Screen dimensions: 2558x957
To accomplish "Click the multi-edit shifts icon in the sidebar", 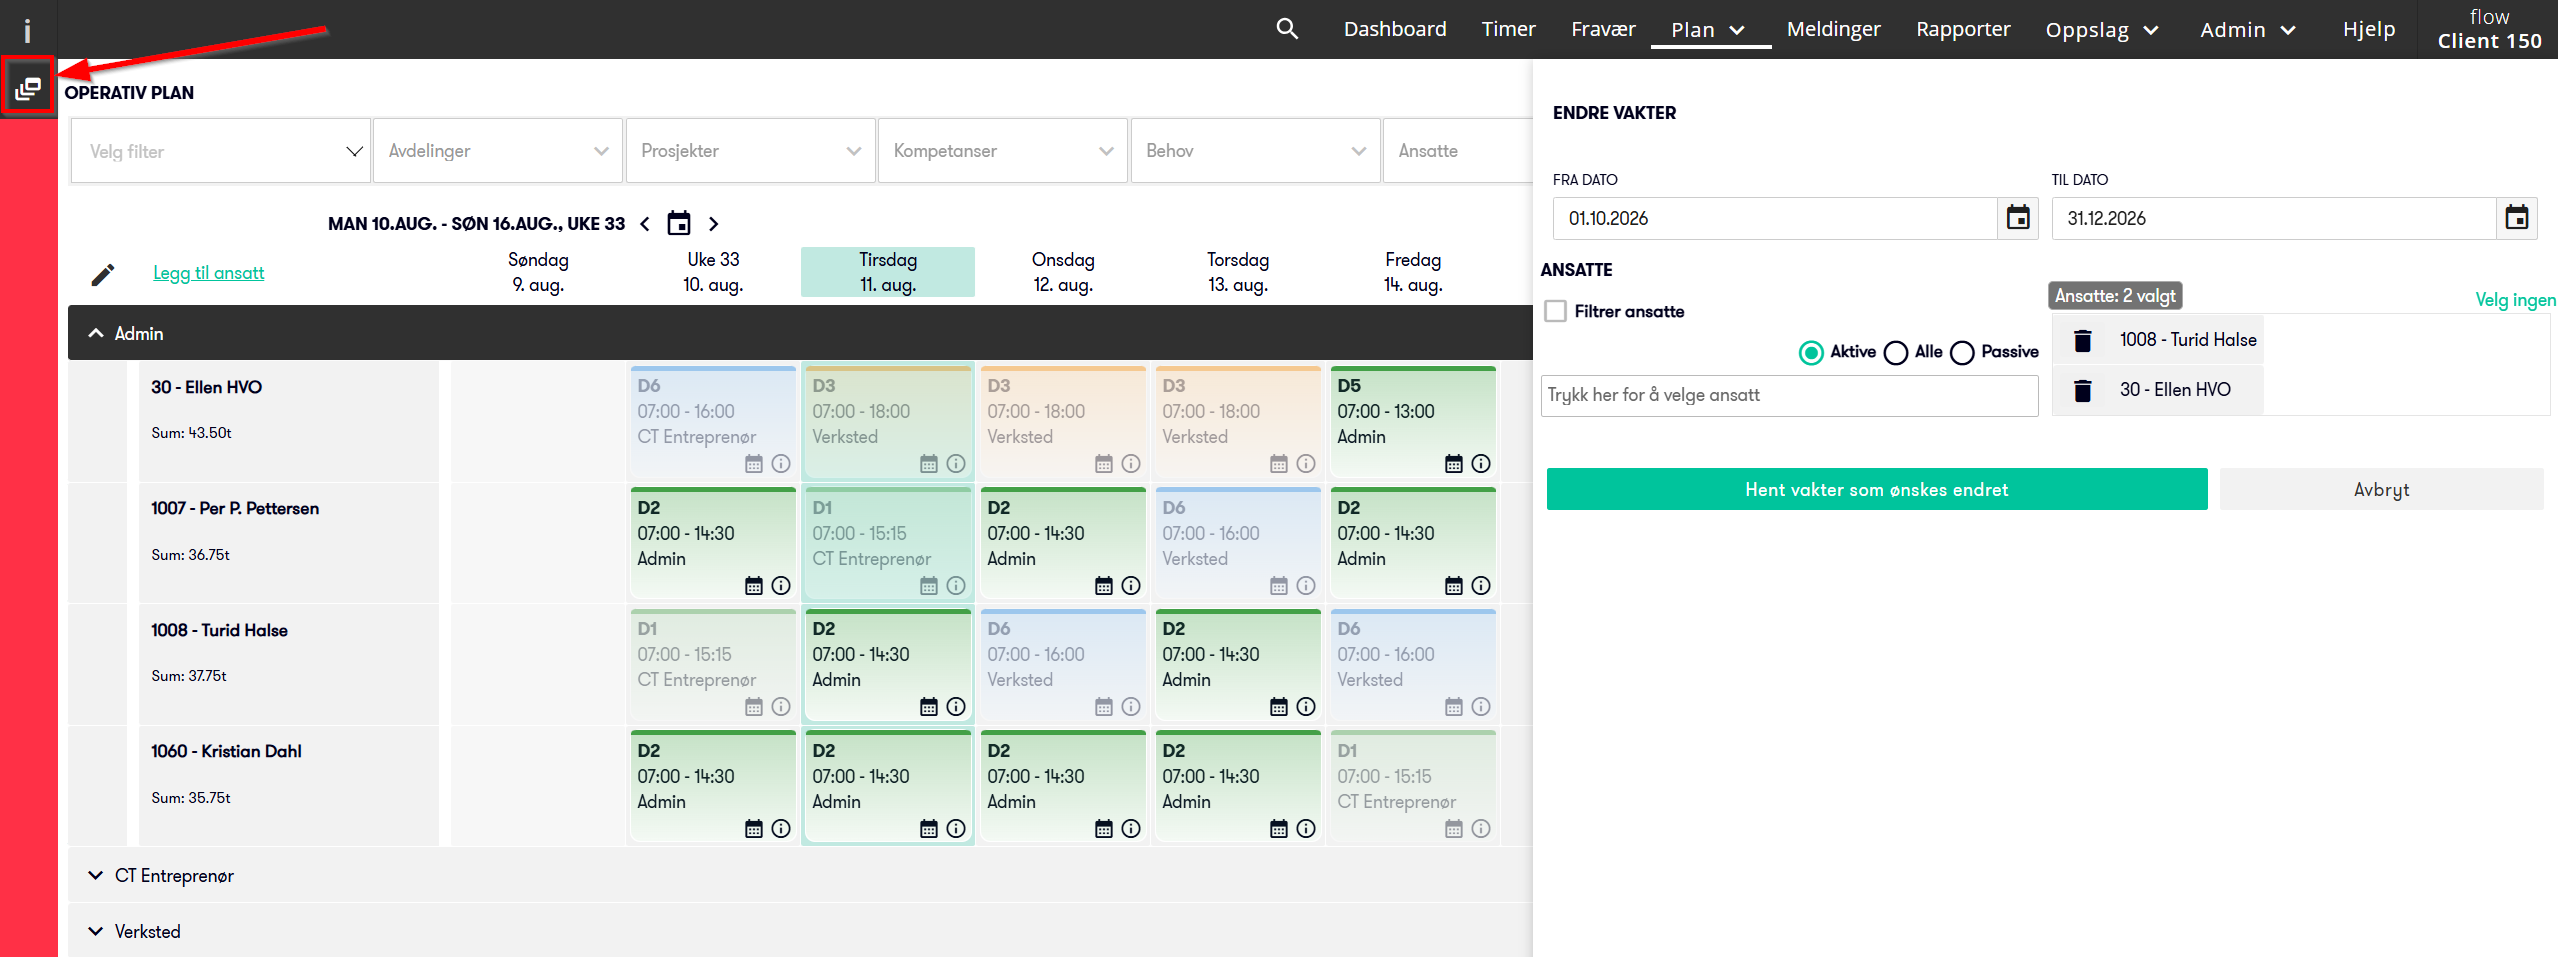I will [28, 90].
